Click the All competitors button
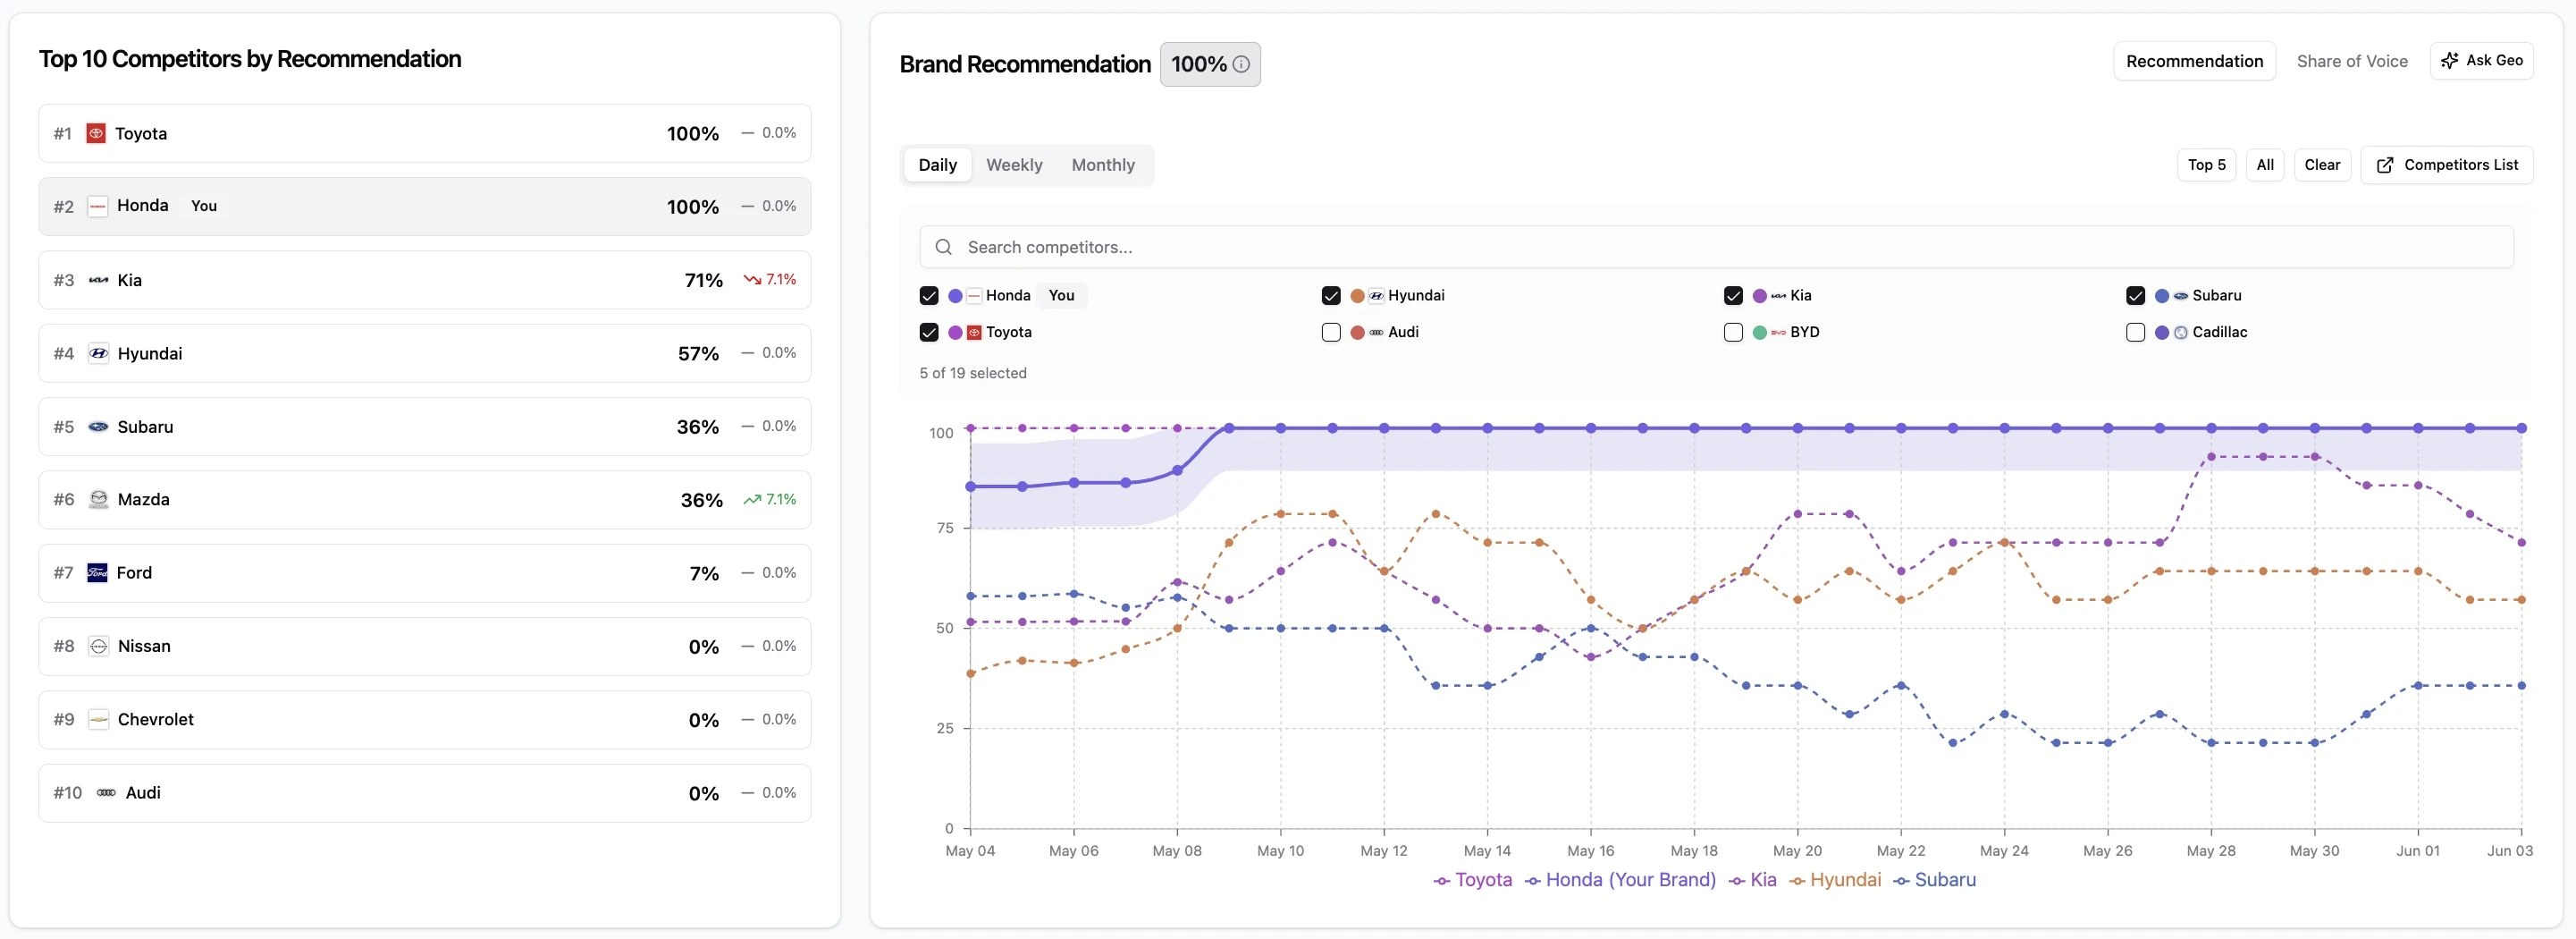The width and height of the screenshot is (2576, 939). tap(2265, 165)
